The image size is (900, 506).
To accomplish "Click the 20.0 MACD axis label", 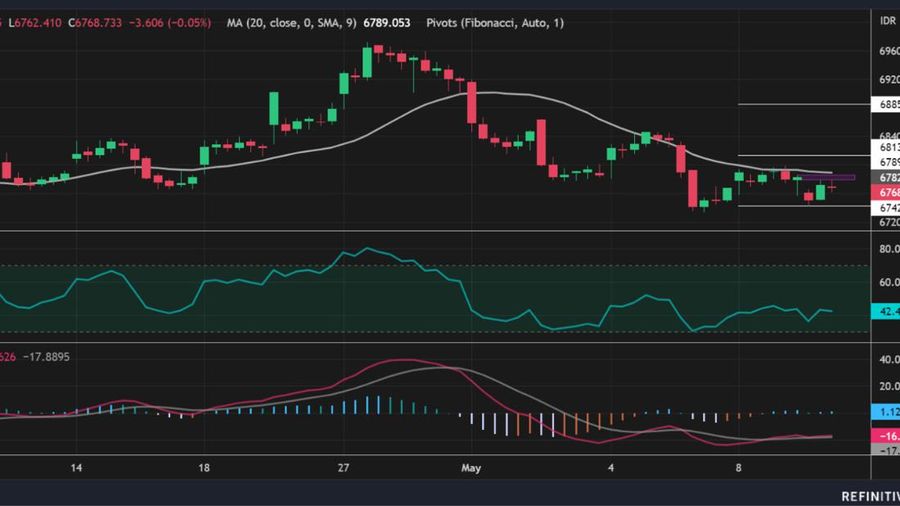I will [x=889, y=386].
